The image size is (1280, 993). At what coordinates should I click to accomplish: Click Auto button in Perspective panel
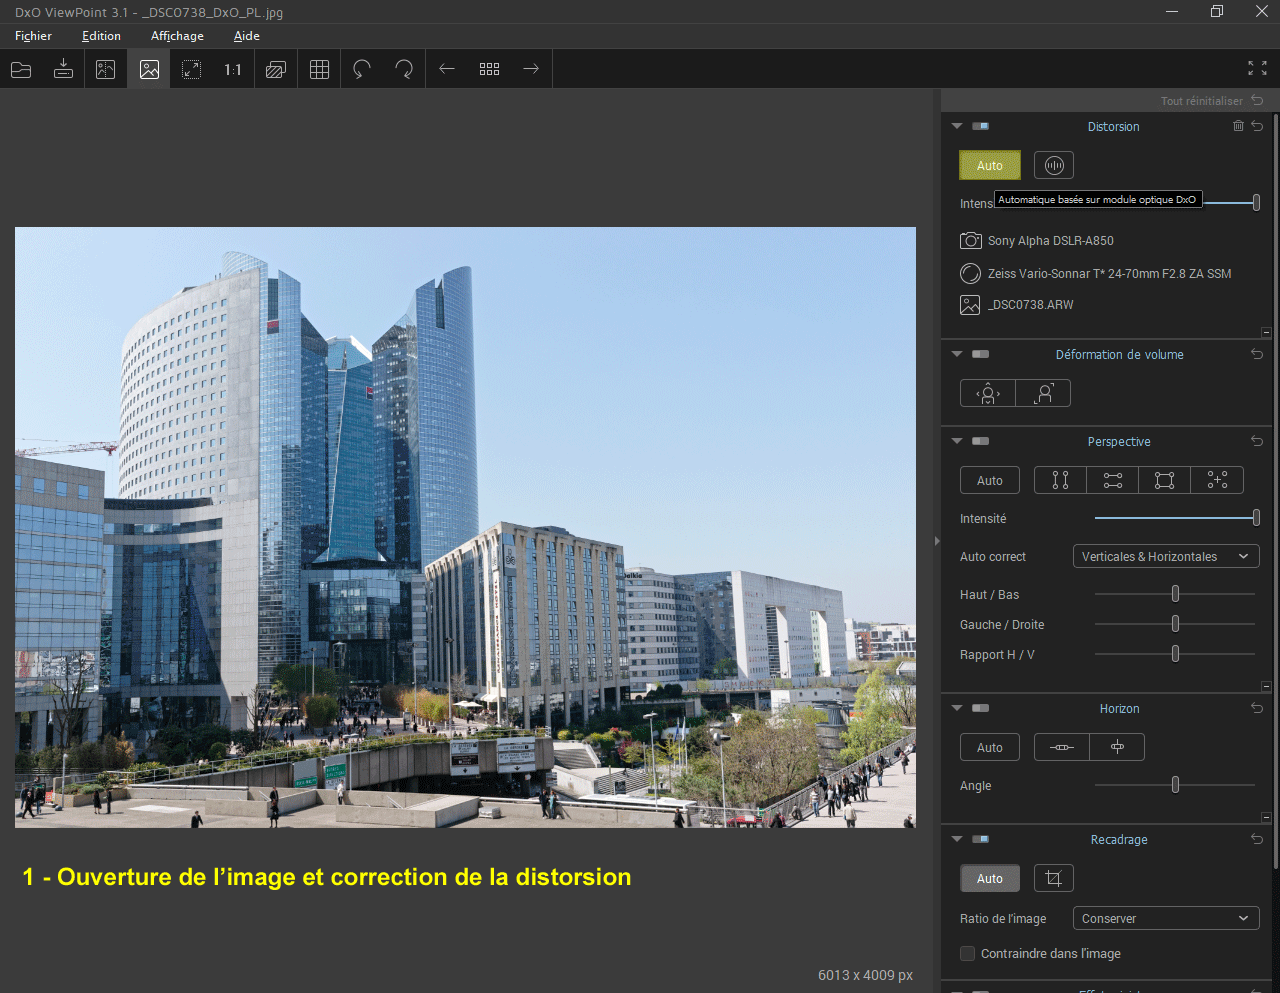pyautogui.click(x=990, y=480)
